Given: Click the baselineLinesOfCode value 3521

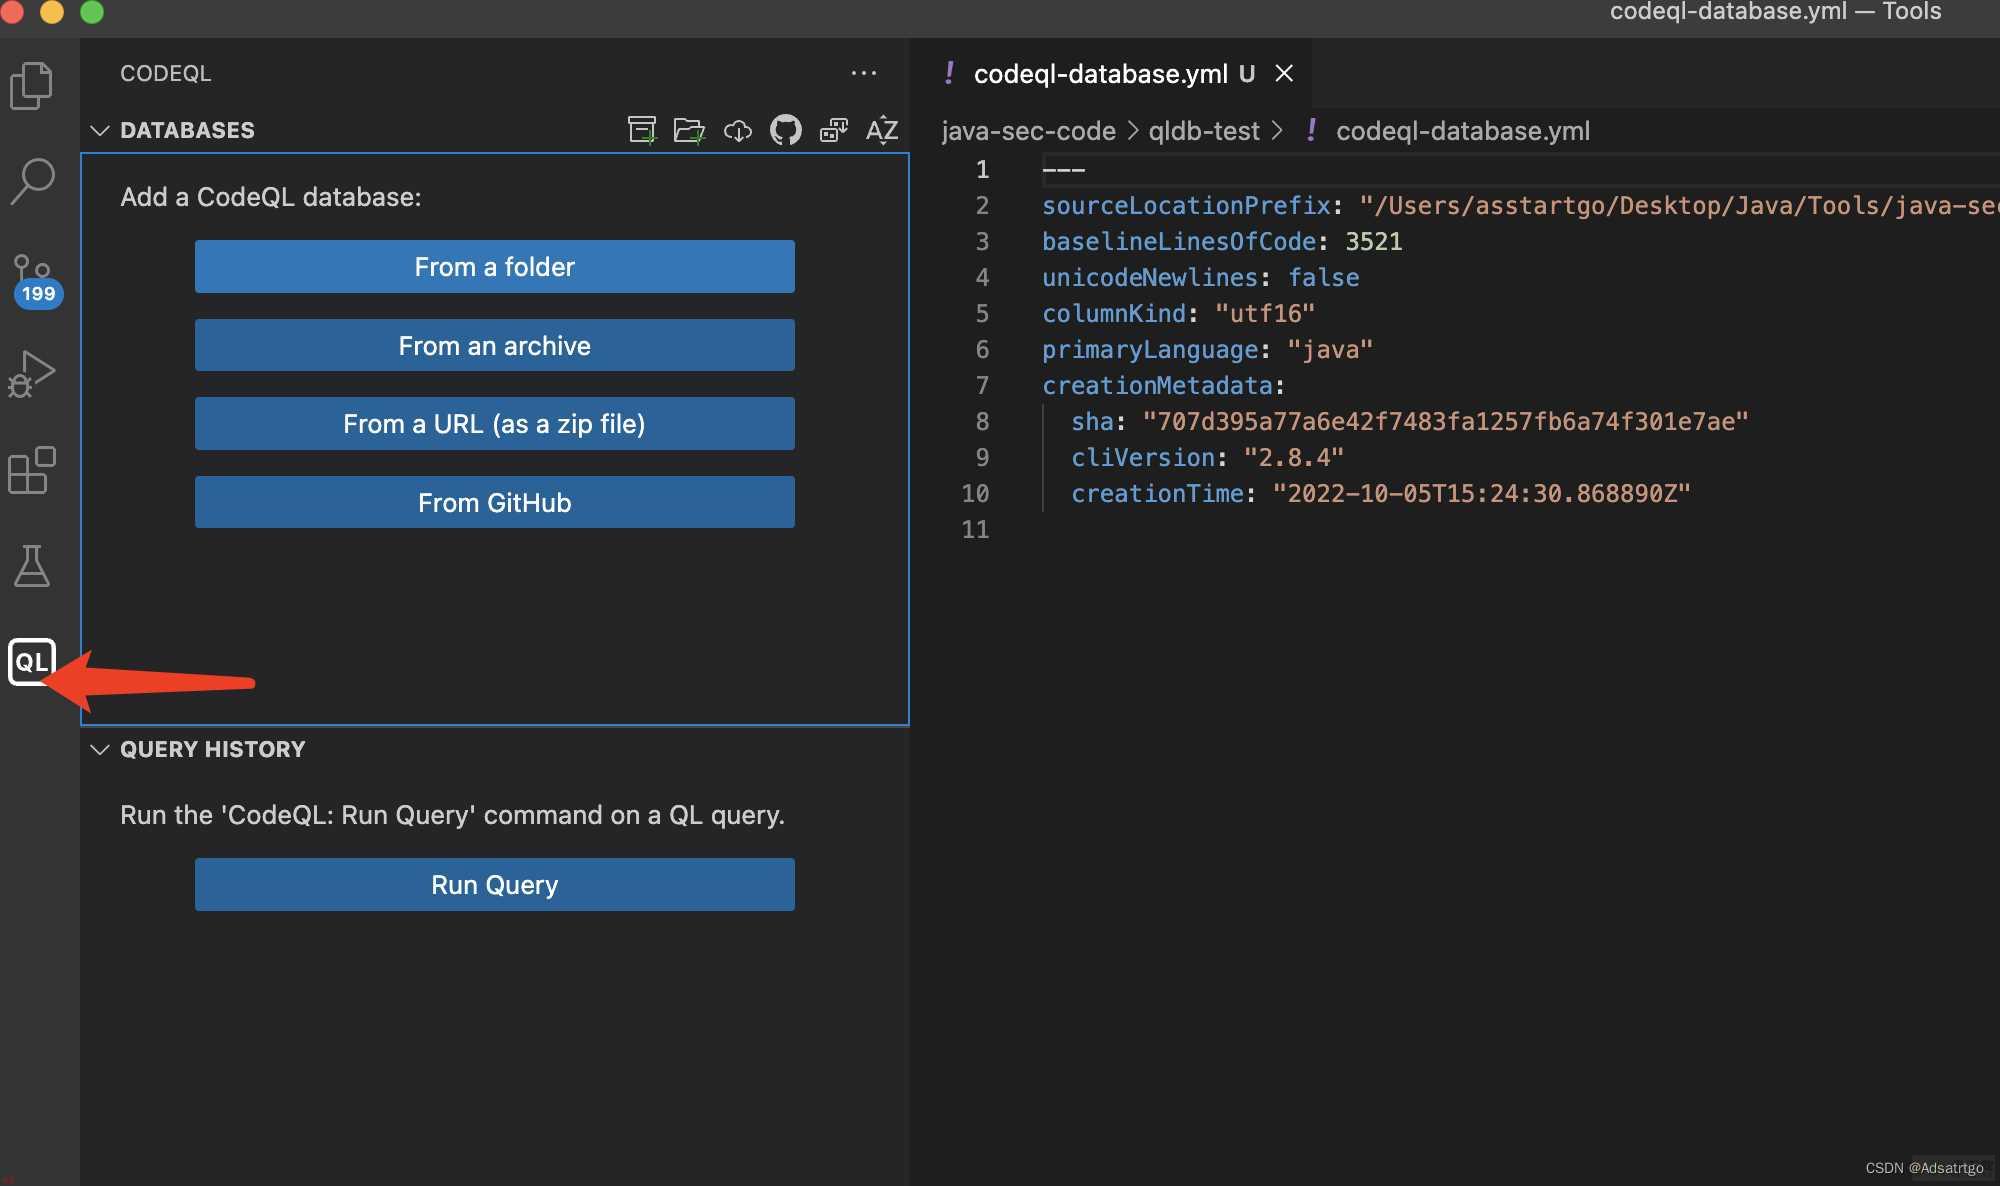Looking at the screenshot, I should (x=1374, y=241).
